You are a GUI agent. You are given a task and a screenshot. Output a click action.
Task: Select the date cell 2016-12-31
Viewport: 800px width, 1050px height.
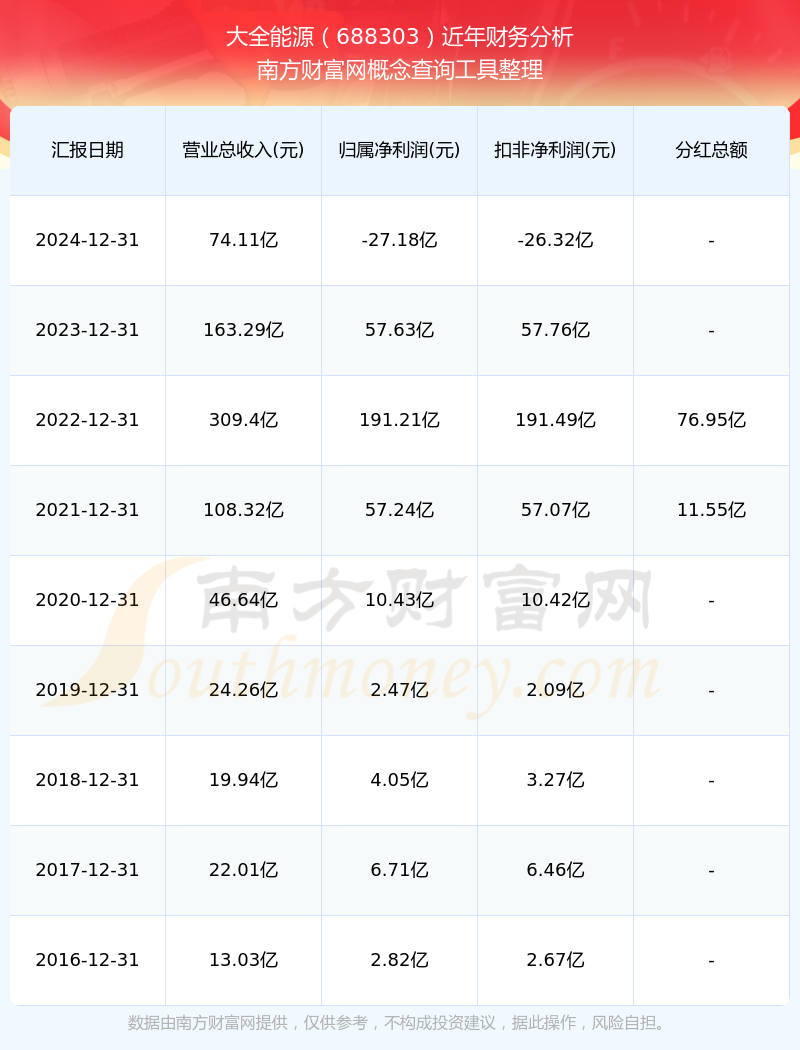click(x=88, y=960)
